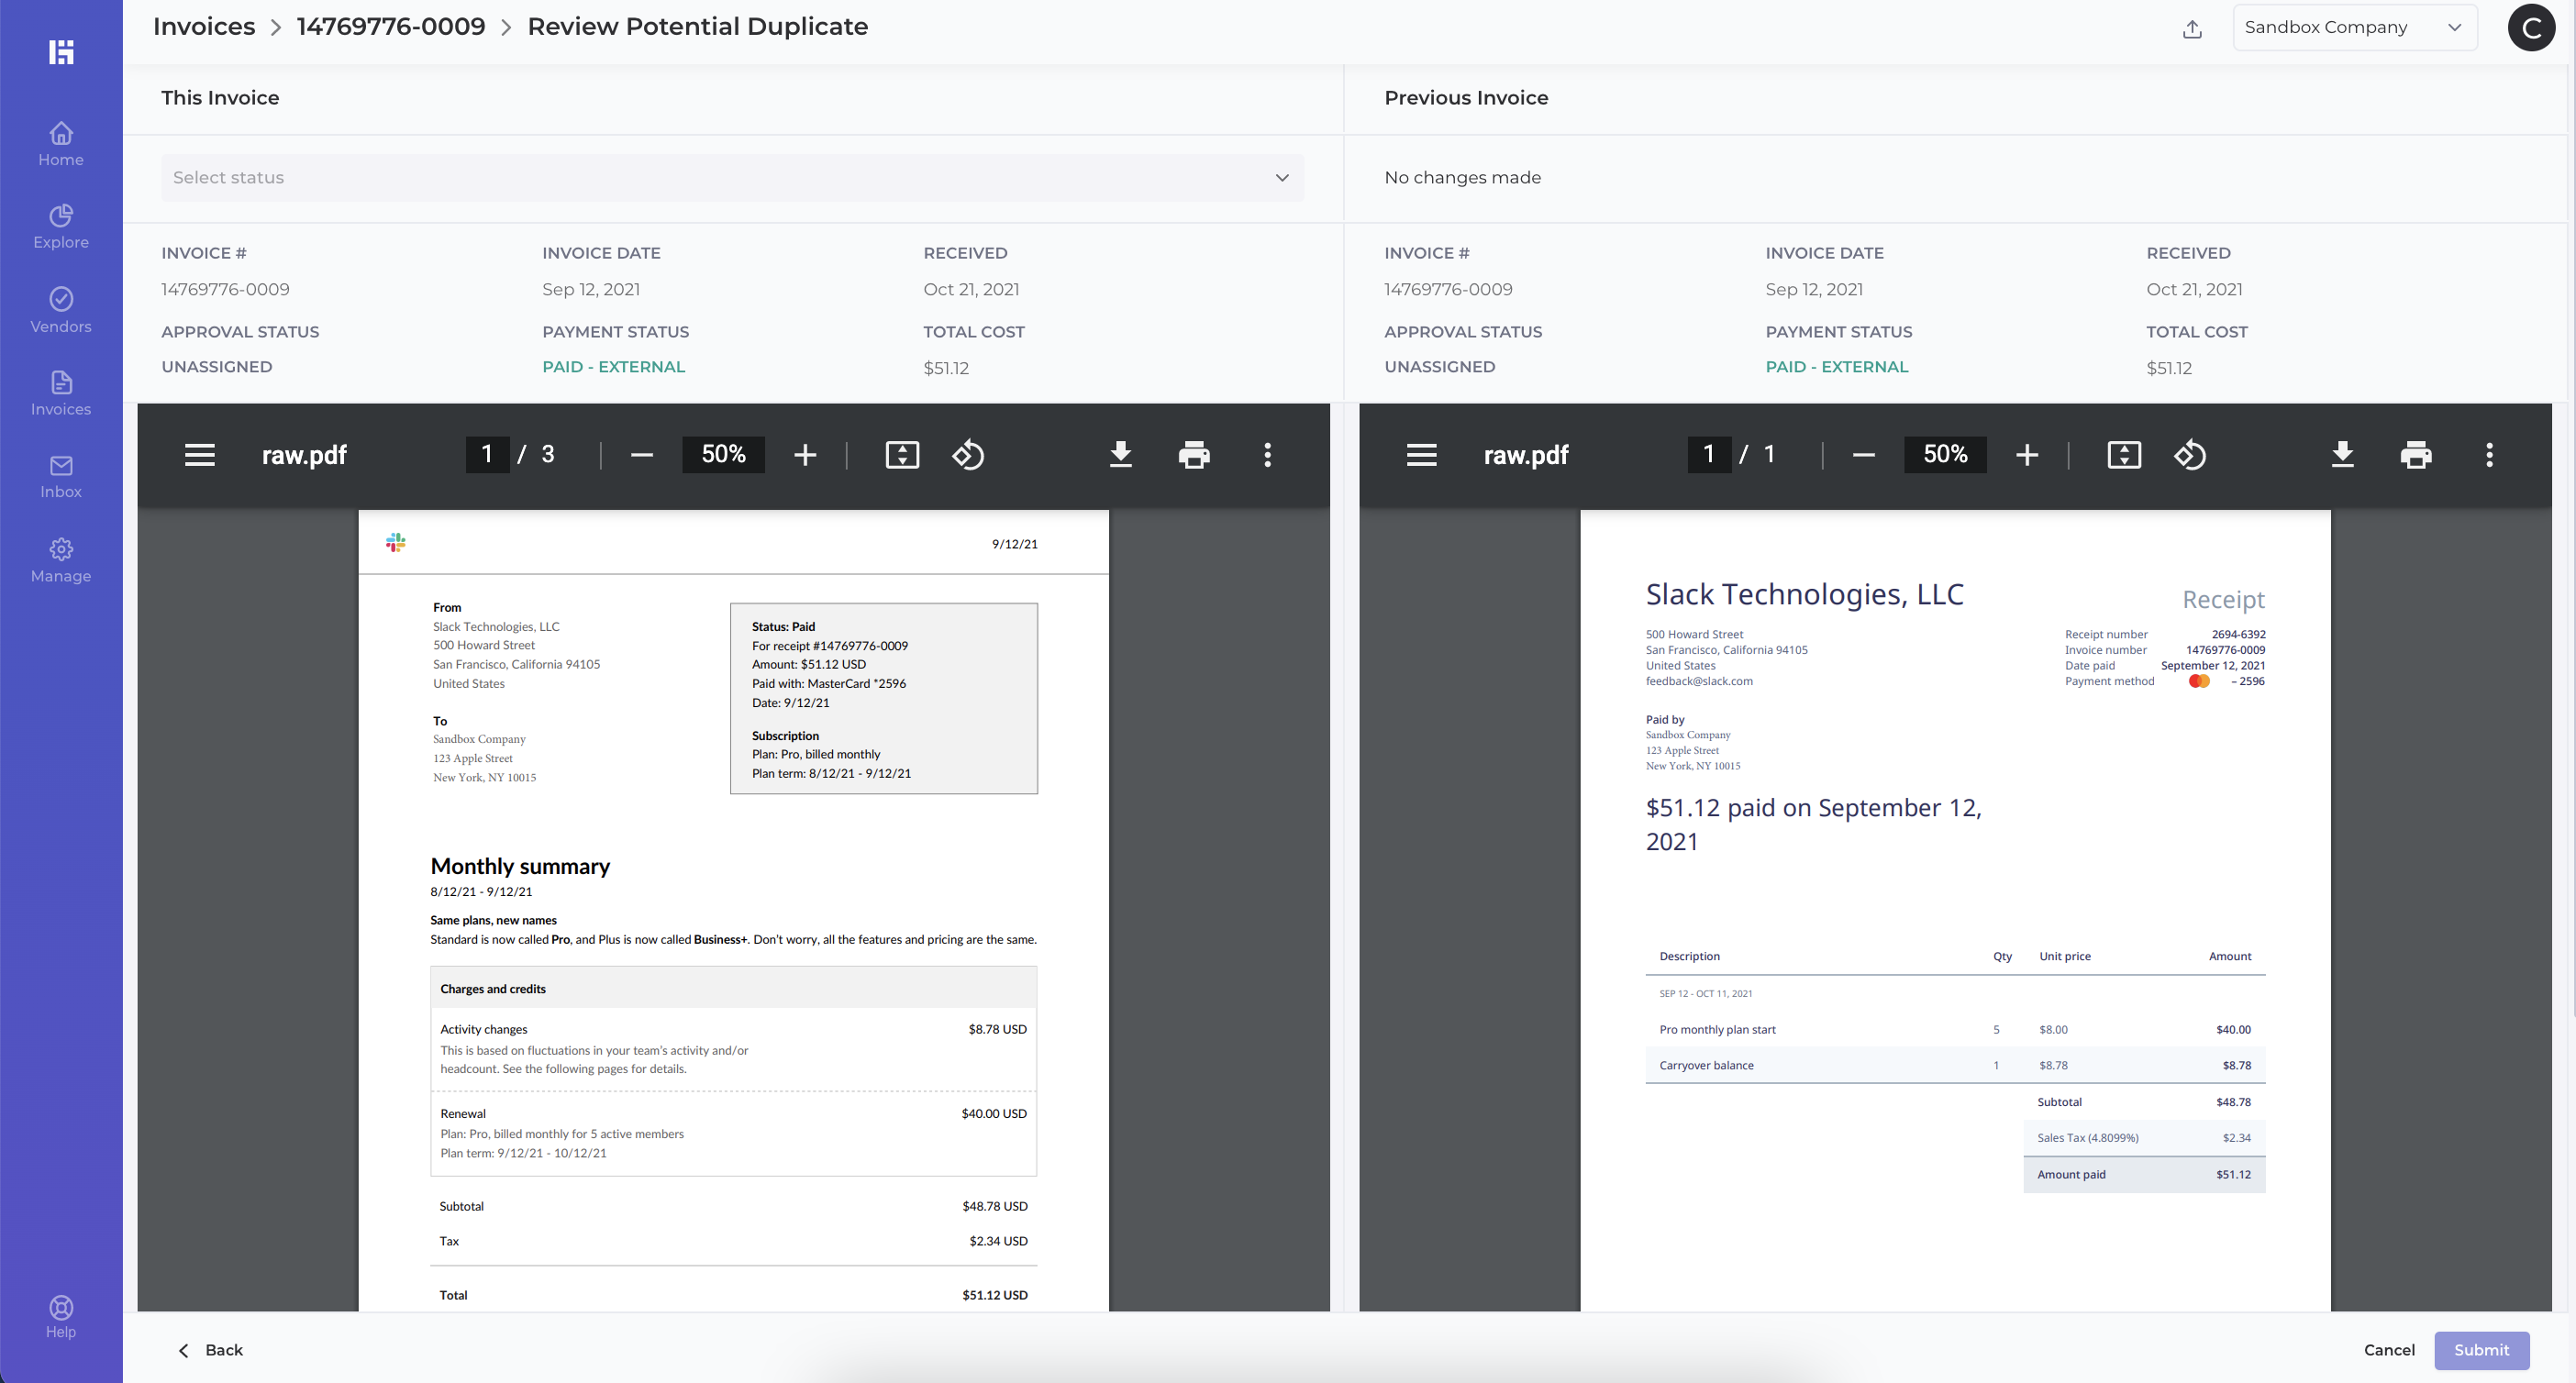Image resolution: width=2576 pixels, height=1383 pixels.
Task: Click the print icon on the right PDF viewer
Action: (x=2415, y=455)
